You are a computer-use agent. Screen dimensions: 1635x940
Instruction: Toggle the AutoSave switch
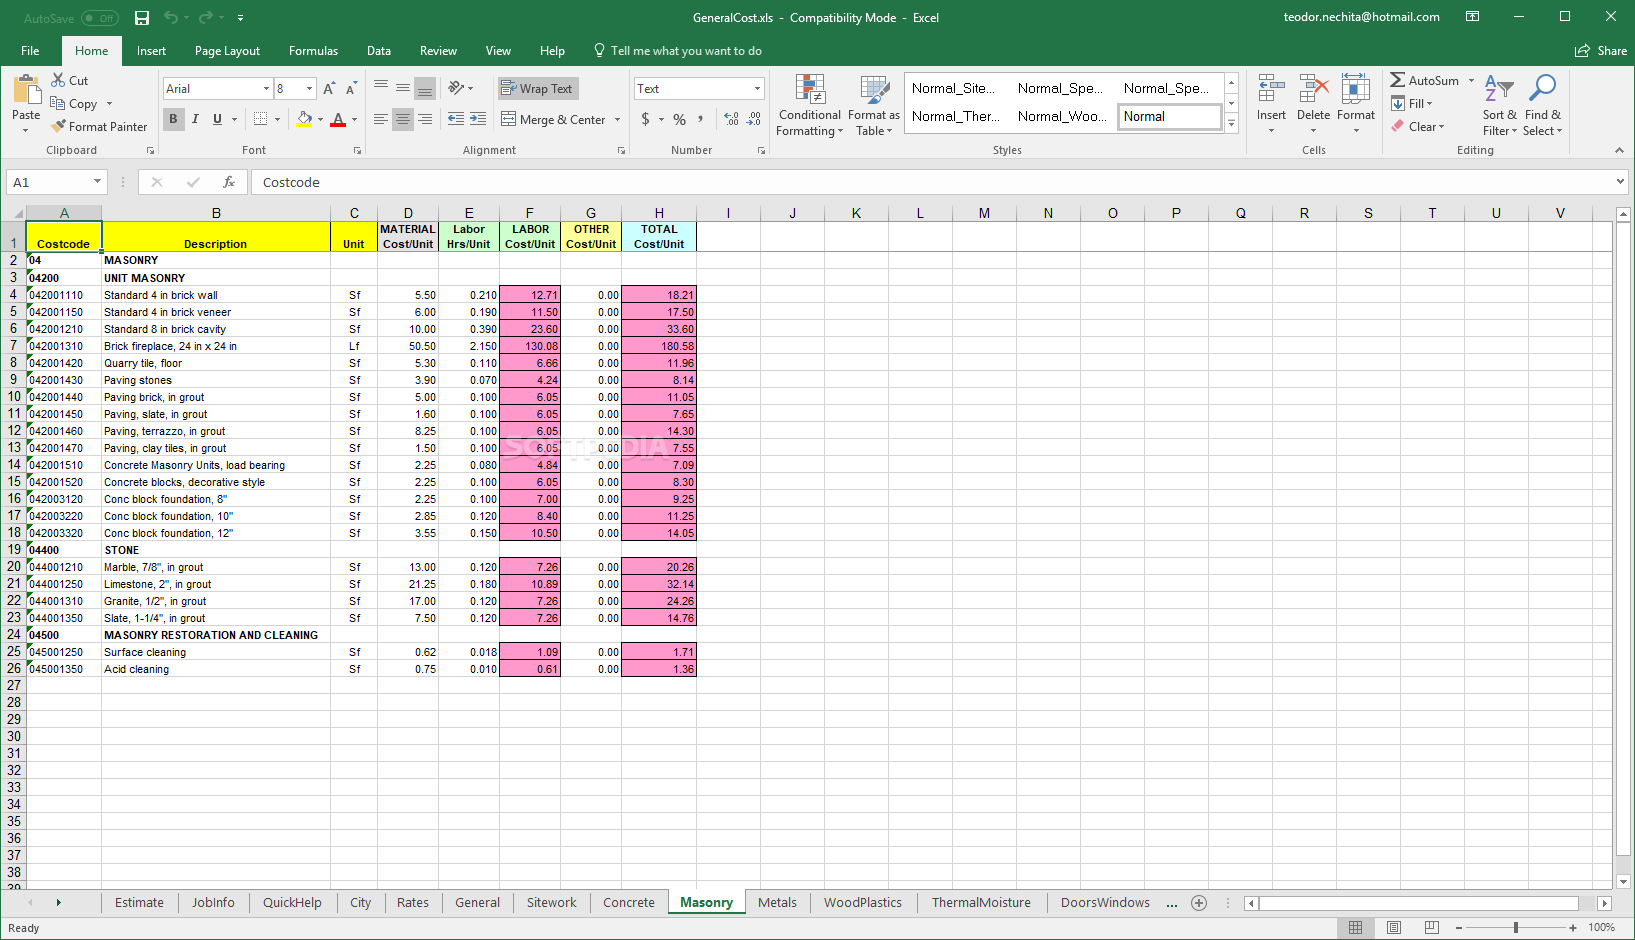[99, 18]
